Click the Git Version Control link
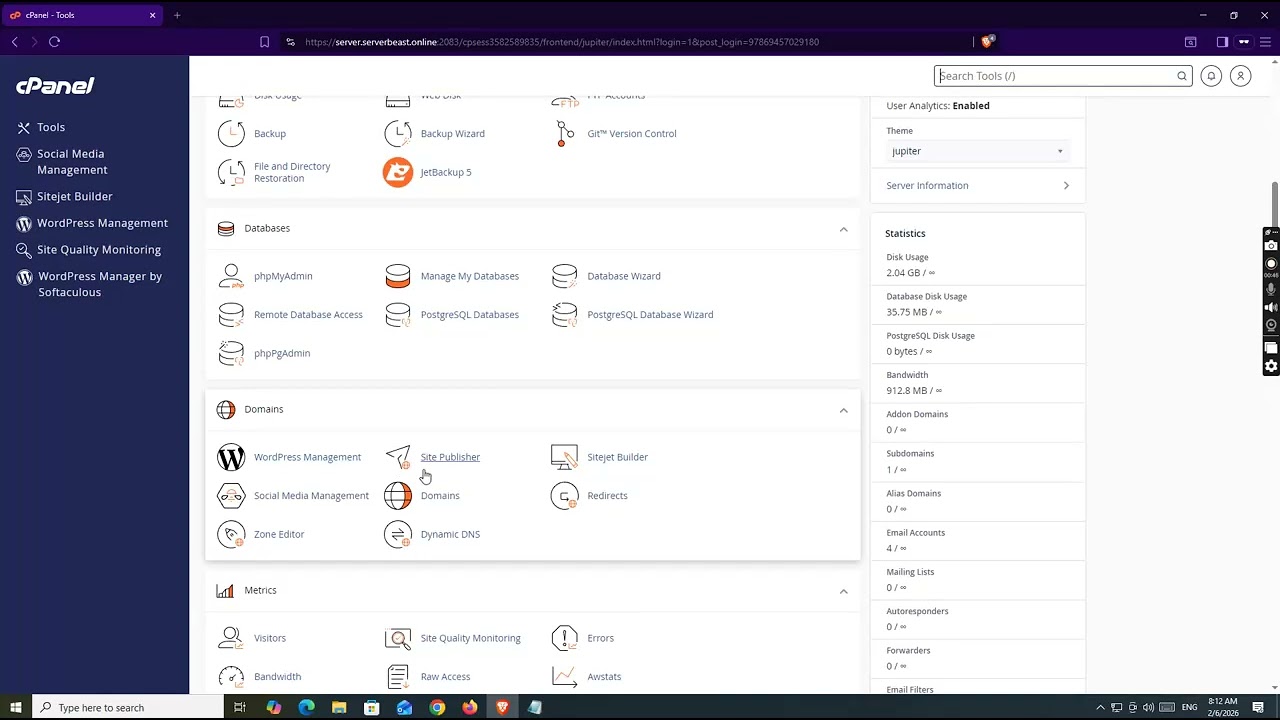 (632, 133)
